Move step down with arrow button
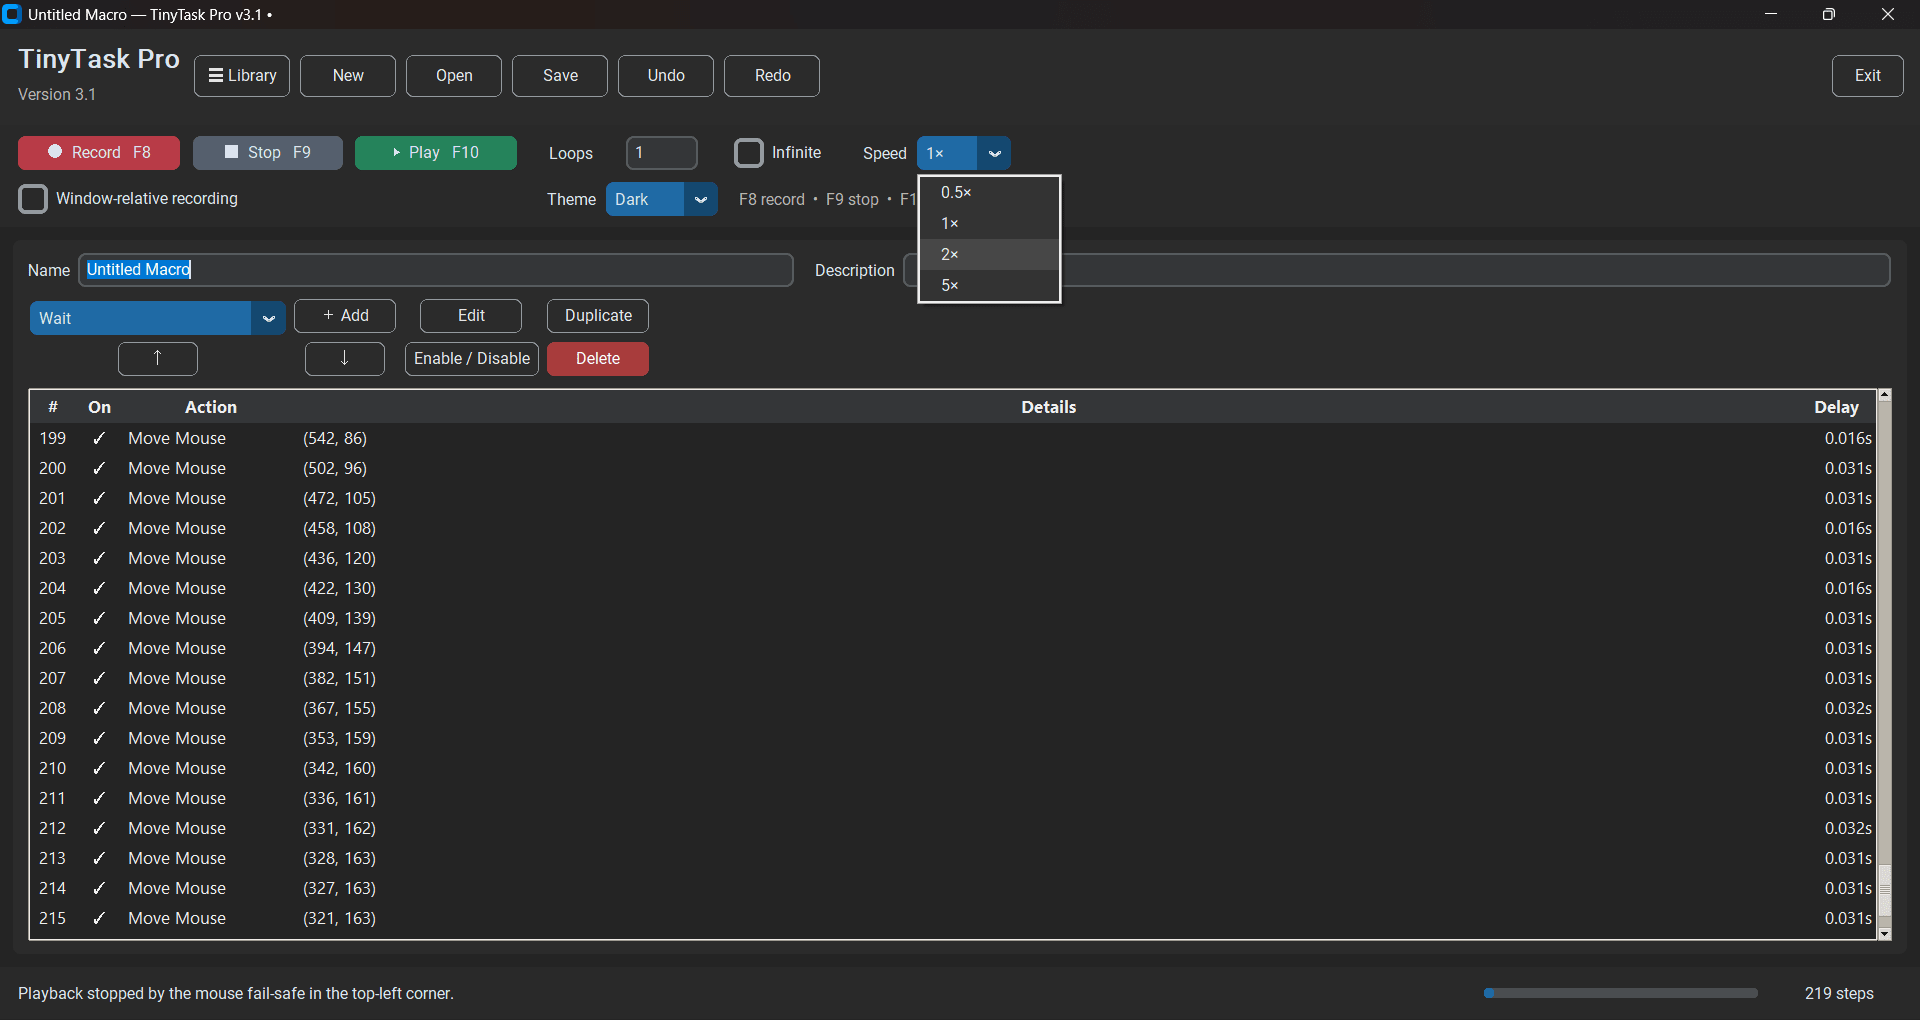 click(x=345, y=359)
